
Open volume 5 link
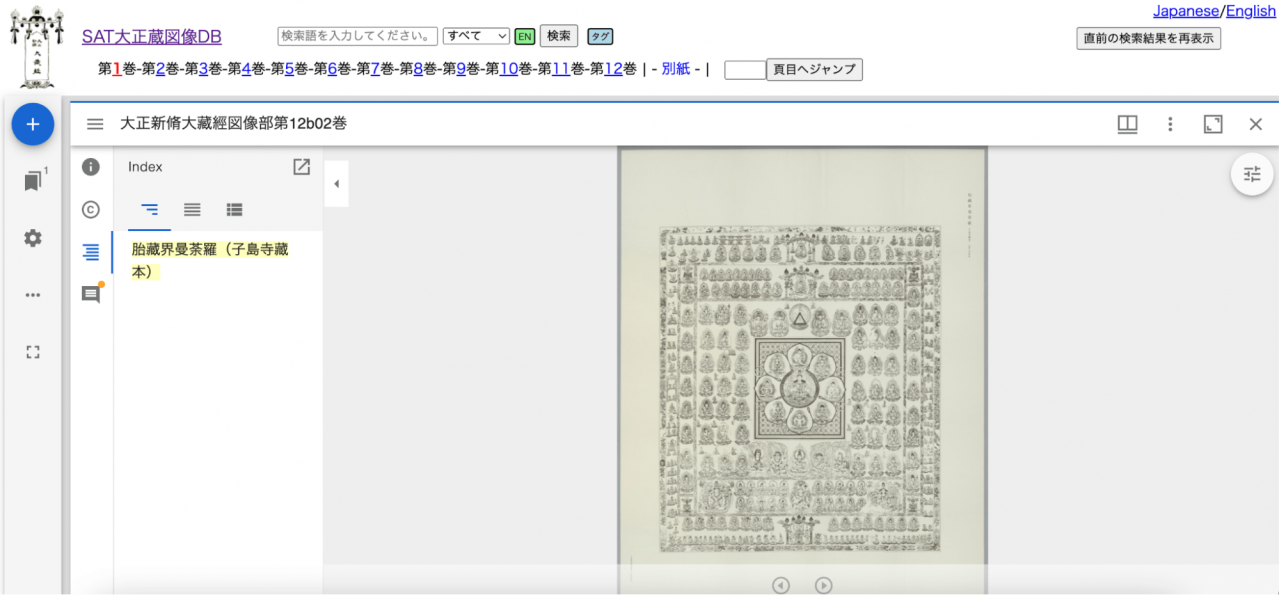point(289,69)
